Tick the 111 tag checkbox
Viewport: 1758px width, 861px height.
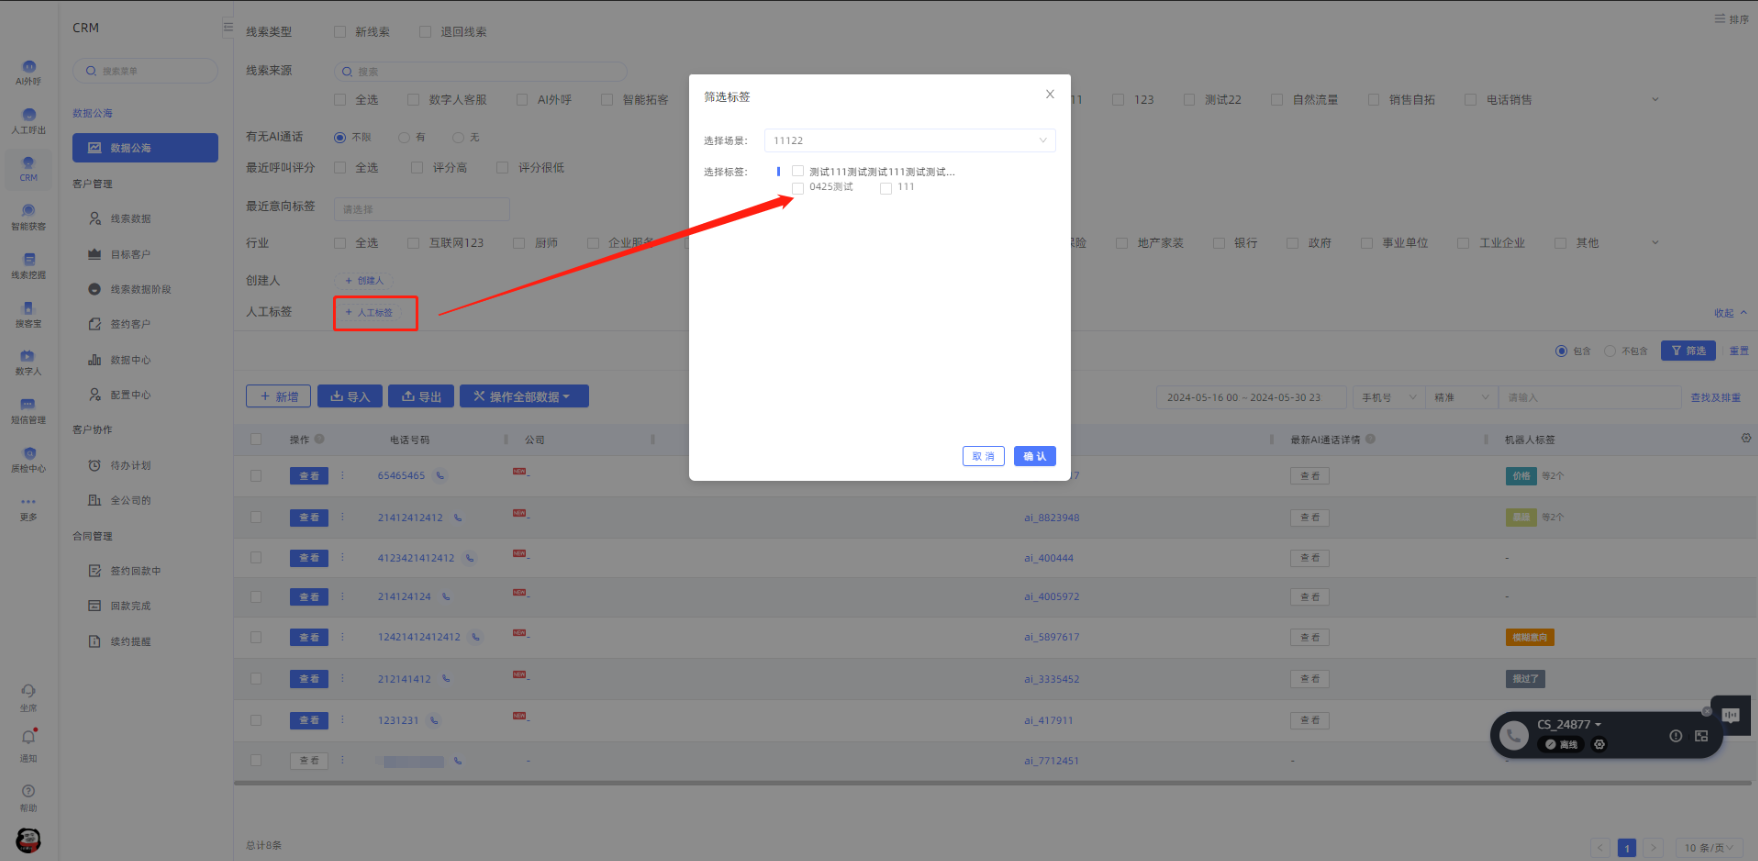click(x=886, y=188)
